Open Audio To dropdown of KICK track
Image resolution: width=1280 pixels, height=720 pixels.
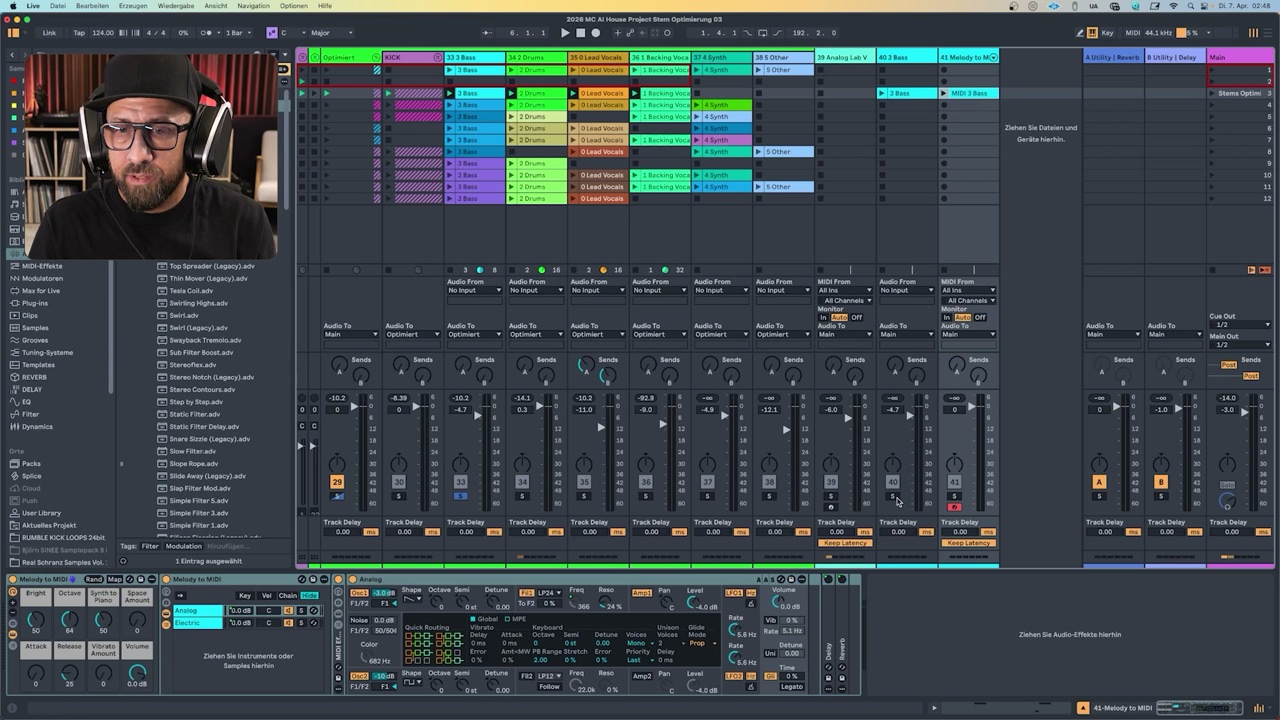(413, 334)
